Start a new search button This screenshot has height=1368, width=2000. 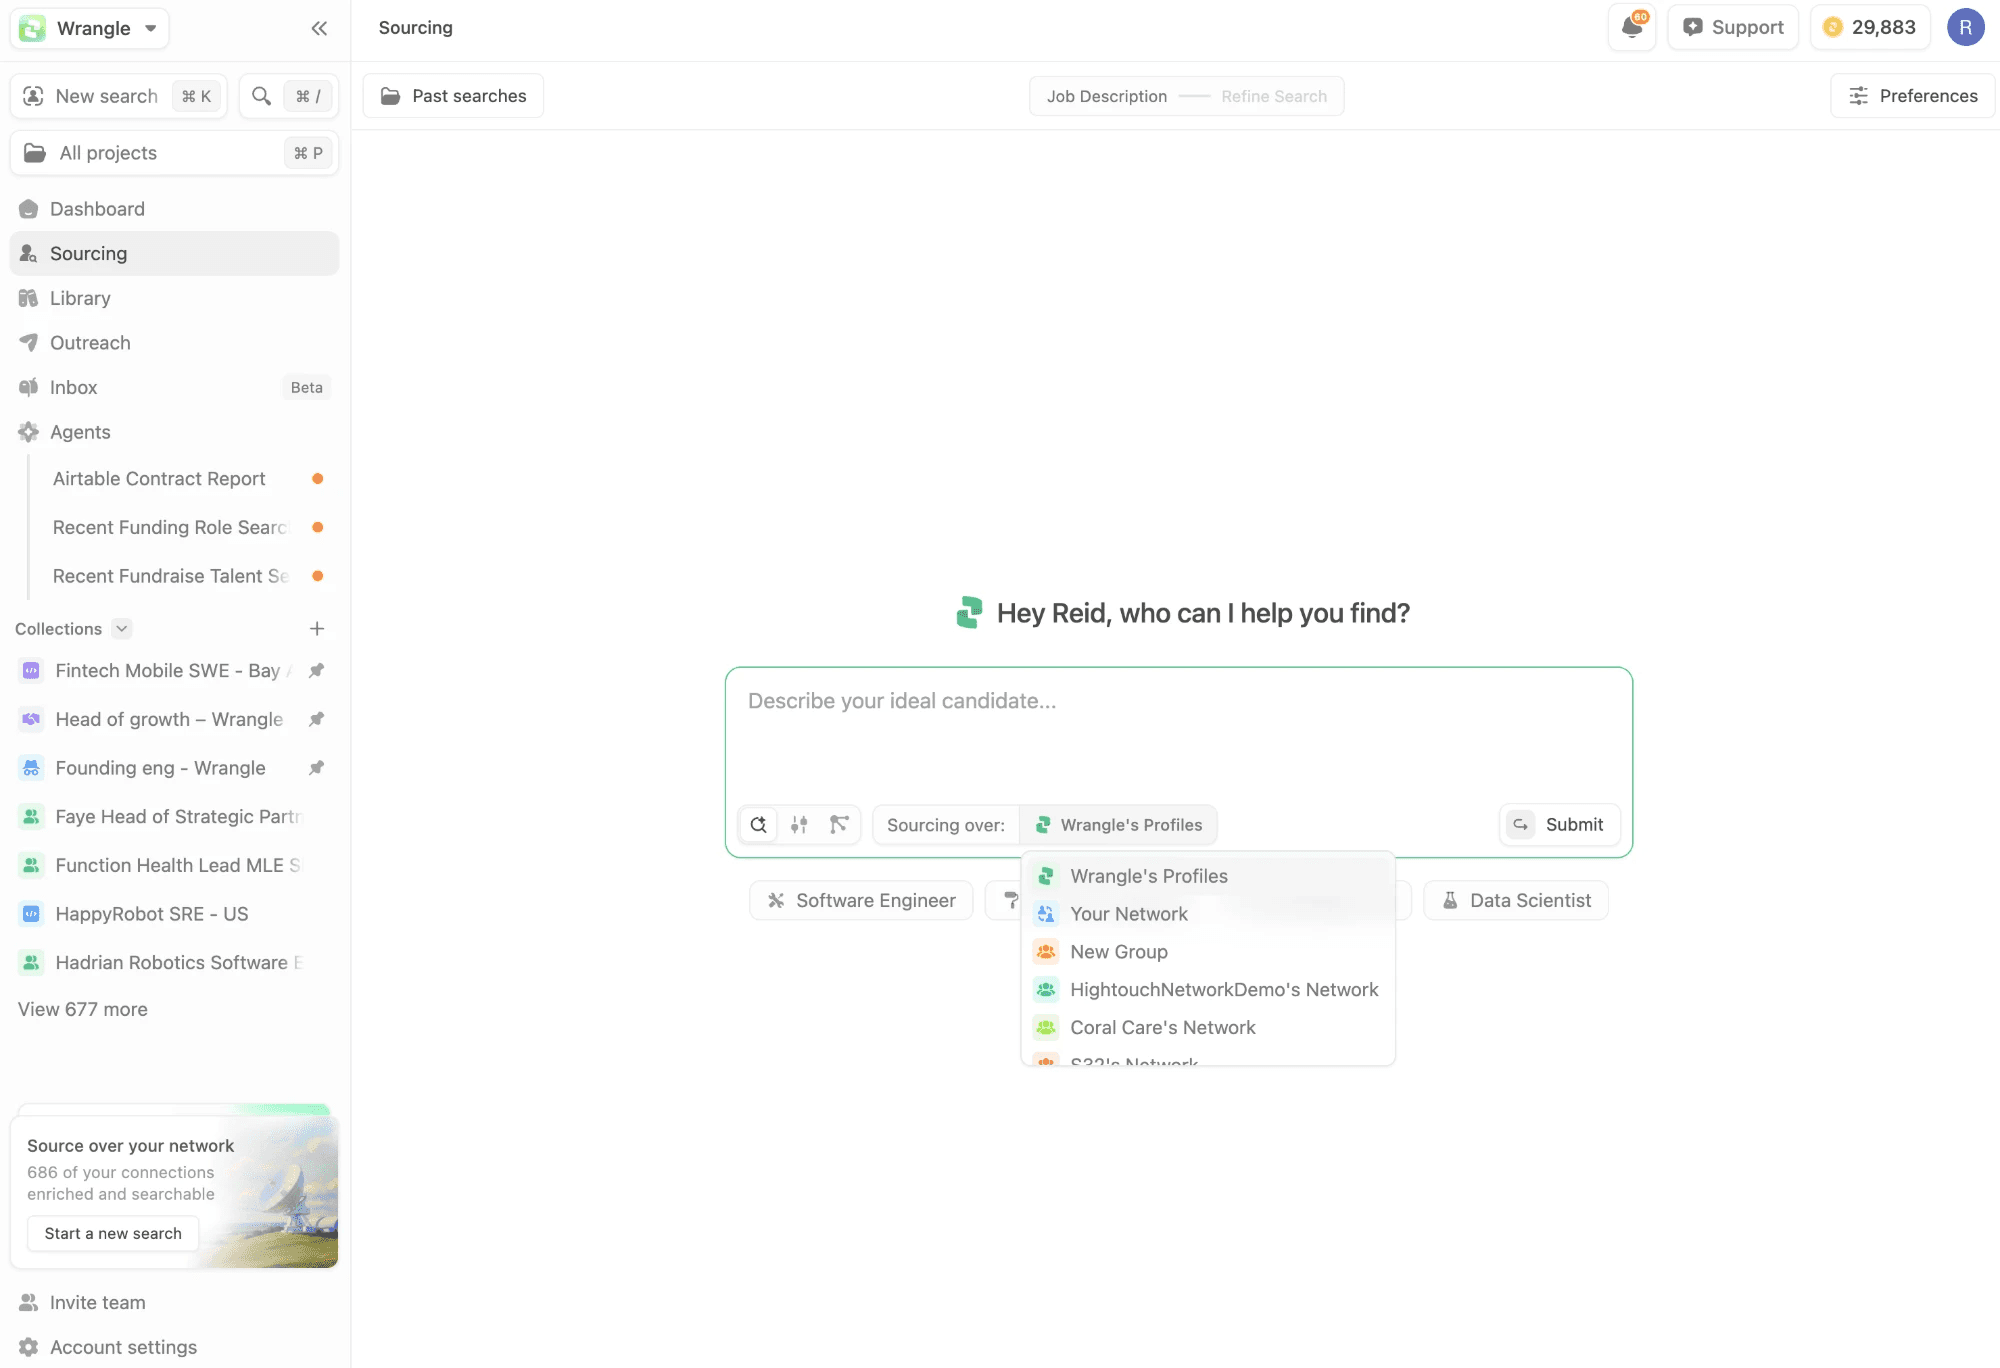click(113, 1234)
